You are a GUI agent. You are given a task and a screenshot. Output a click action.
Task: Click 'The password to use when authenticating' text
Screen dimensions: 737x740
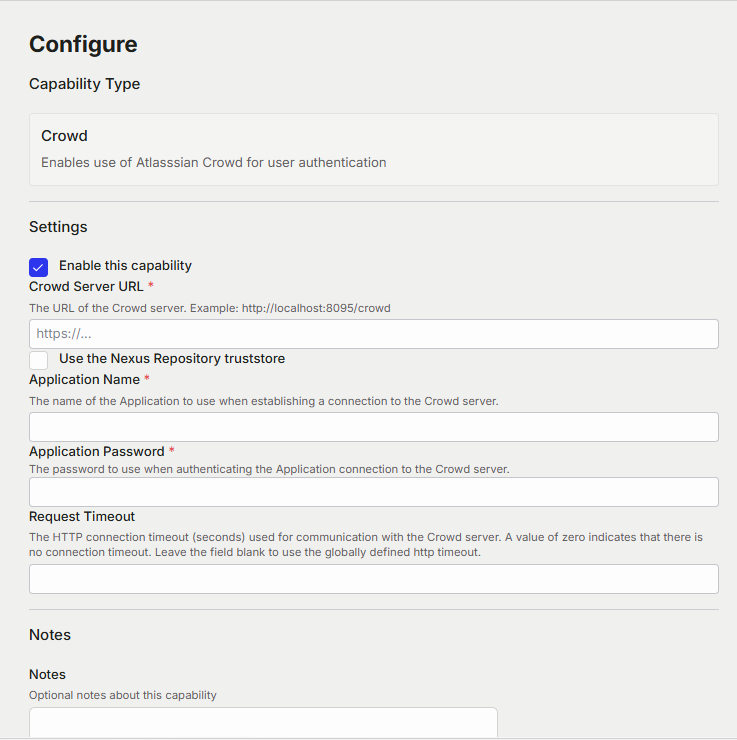(x=269, y=469)
